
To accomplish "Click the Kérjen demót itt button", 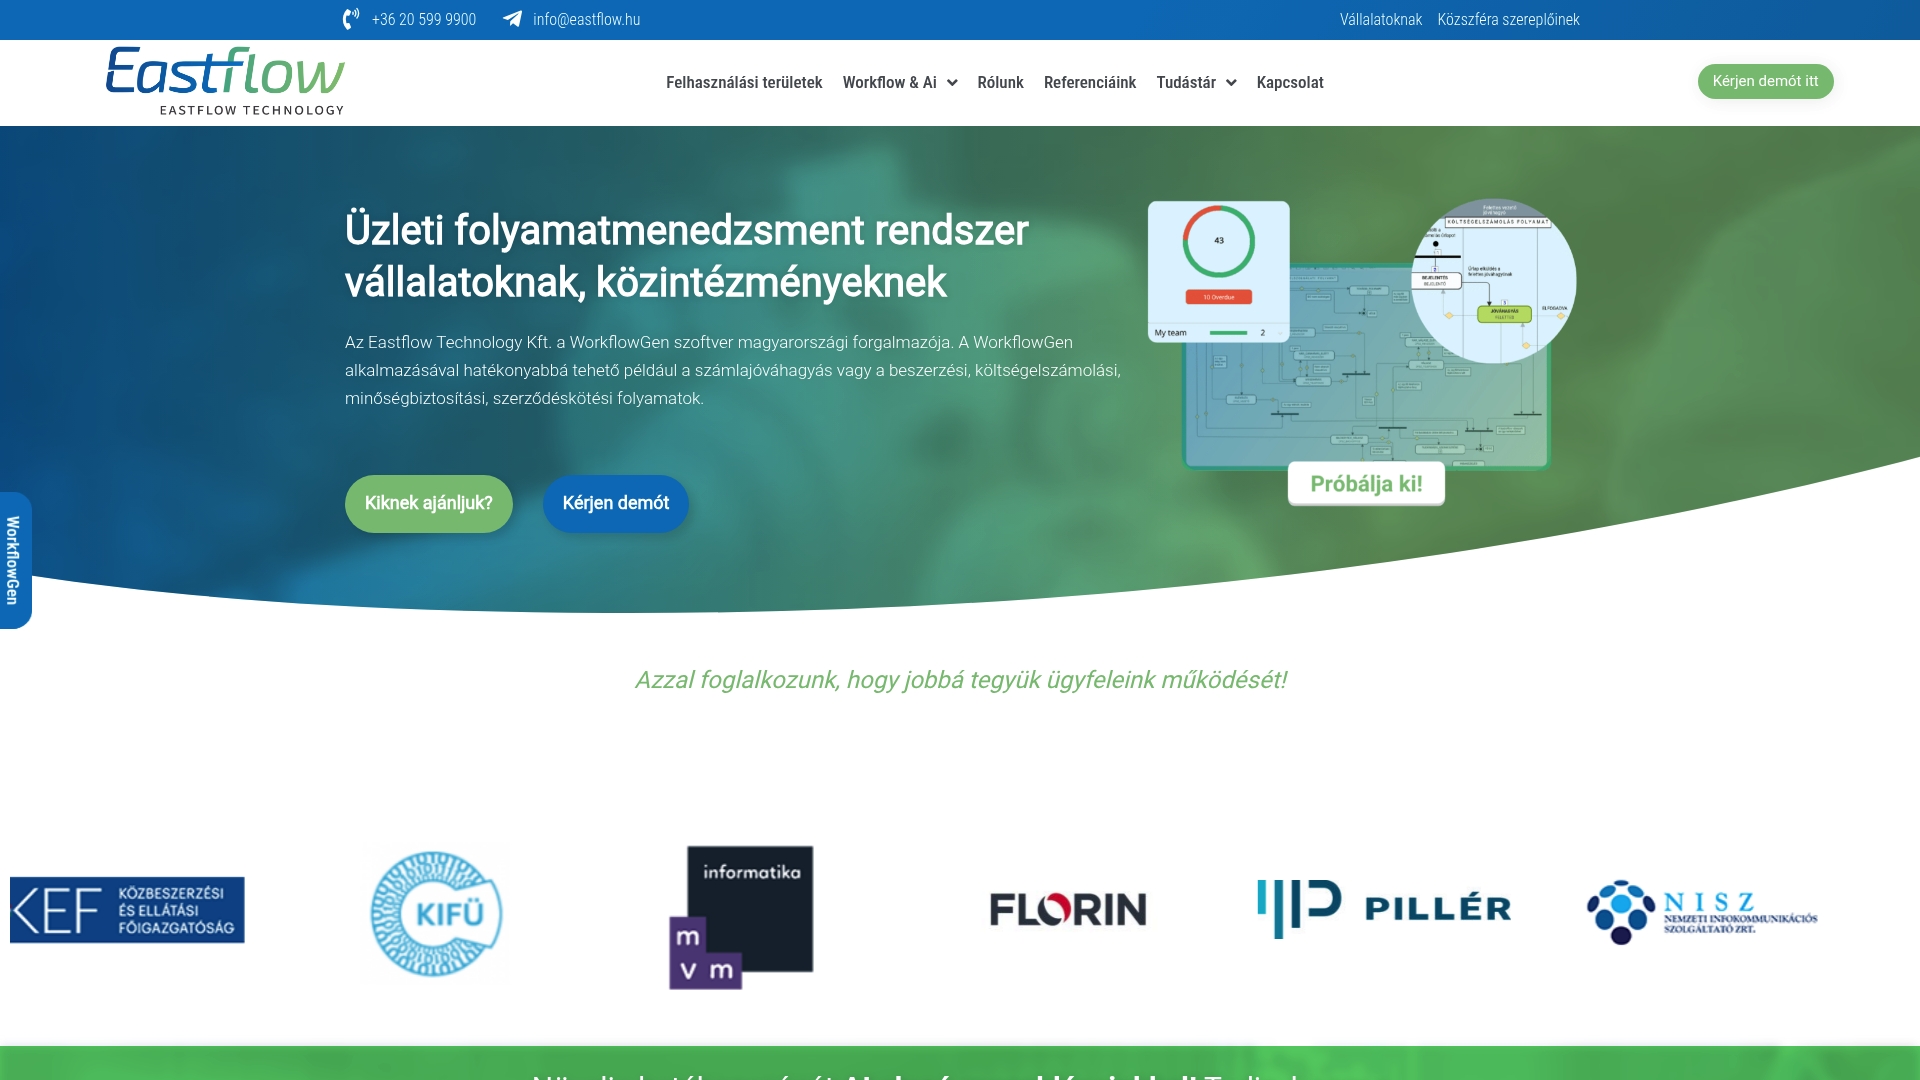I will (x=1765, y=81).
